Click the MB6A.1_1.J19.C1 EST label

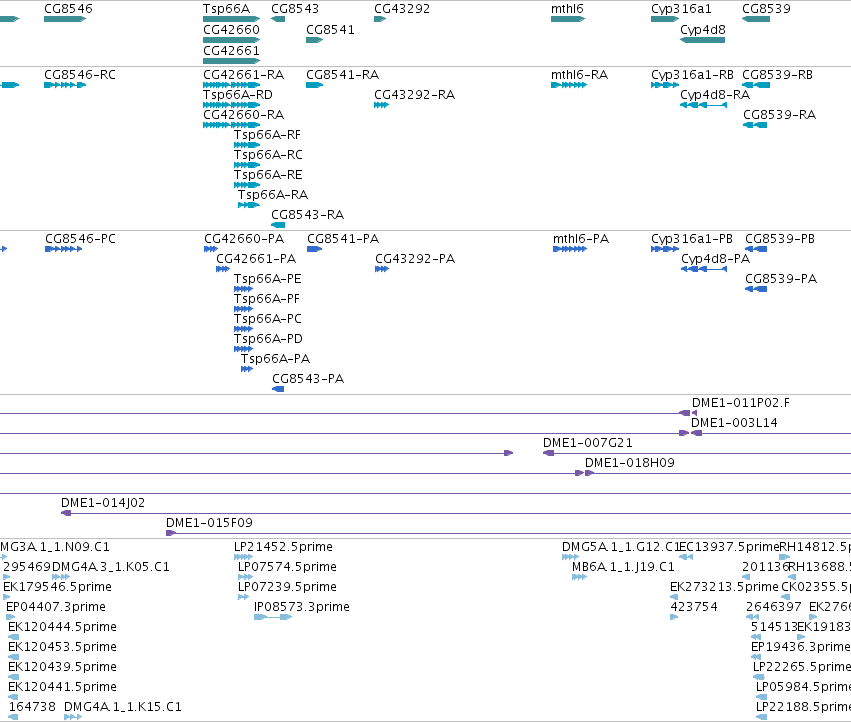(623, 567)
